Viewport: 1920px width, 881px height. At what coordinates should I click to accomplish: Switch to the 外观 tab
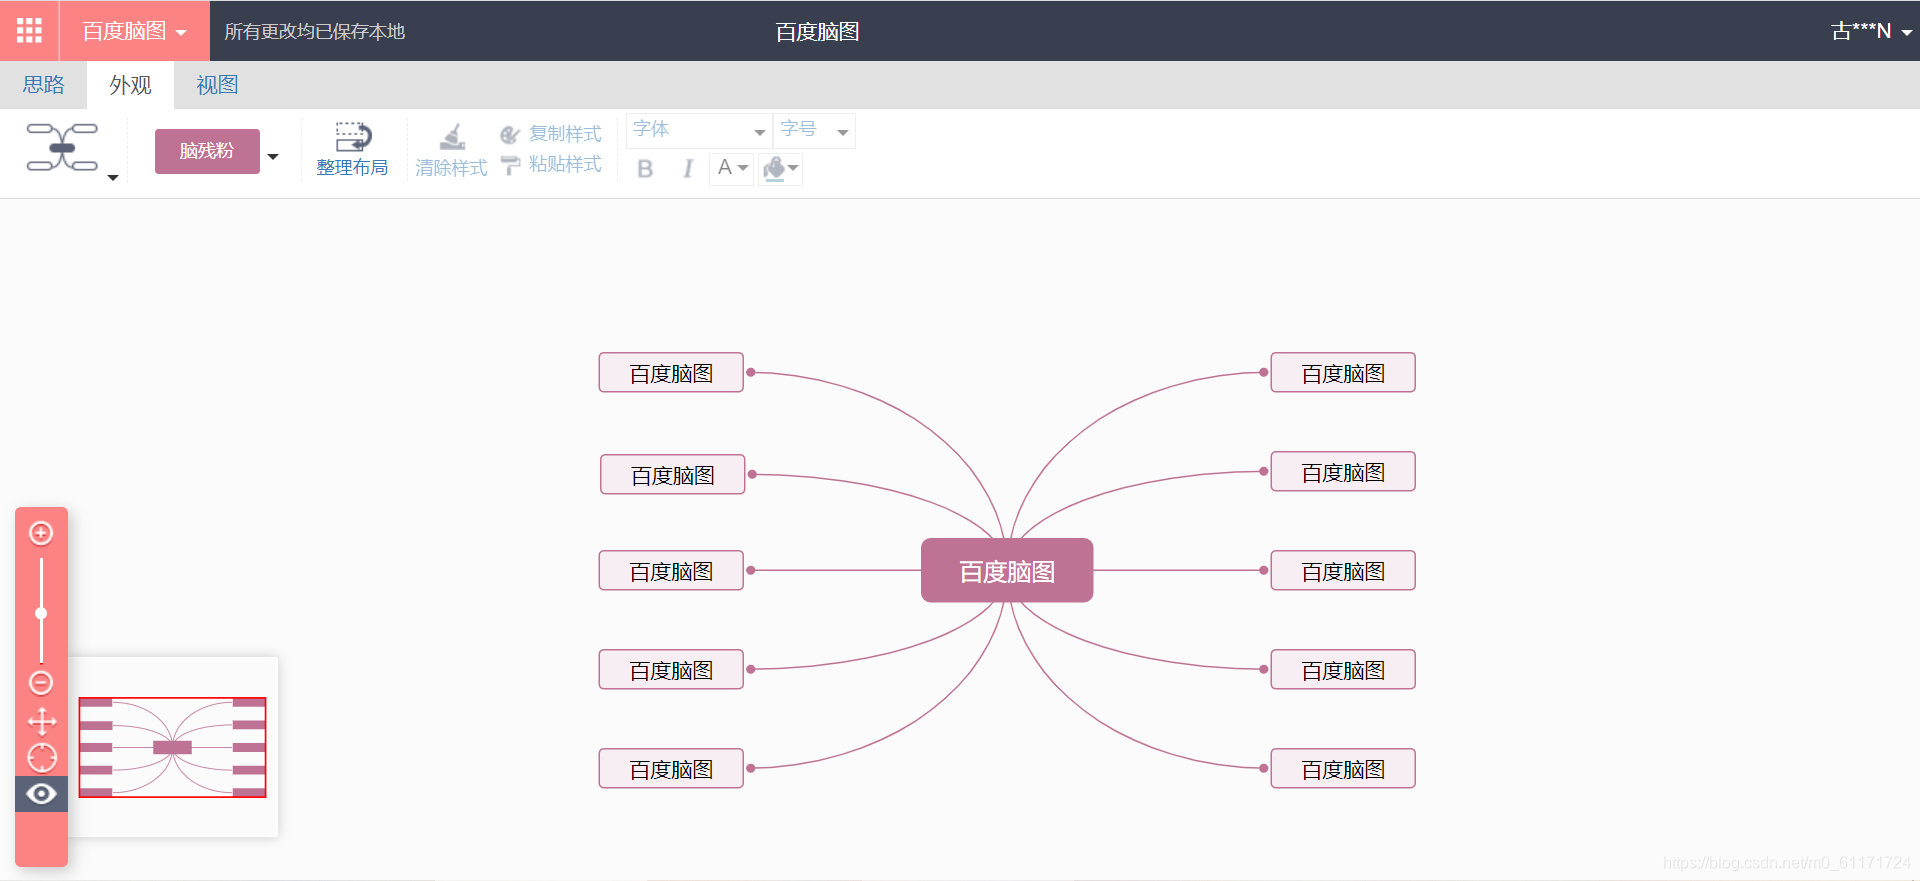click(x=130, y=85)
